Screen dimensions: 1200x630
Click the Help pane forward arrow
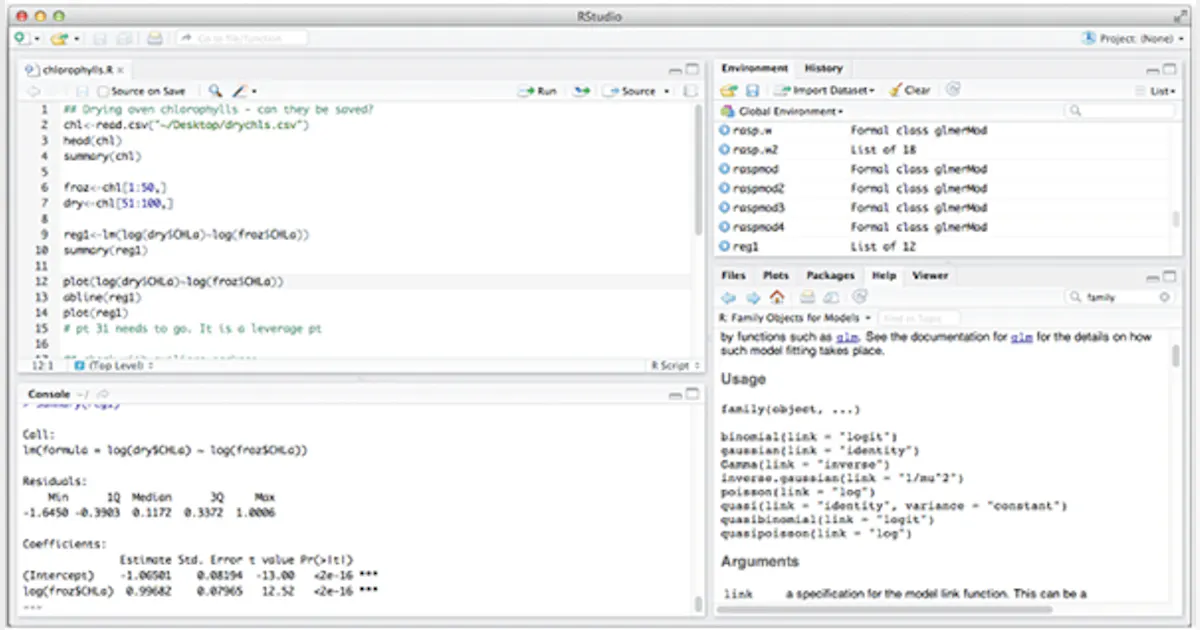(753, 297)
